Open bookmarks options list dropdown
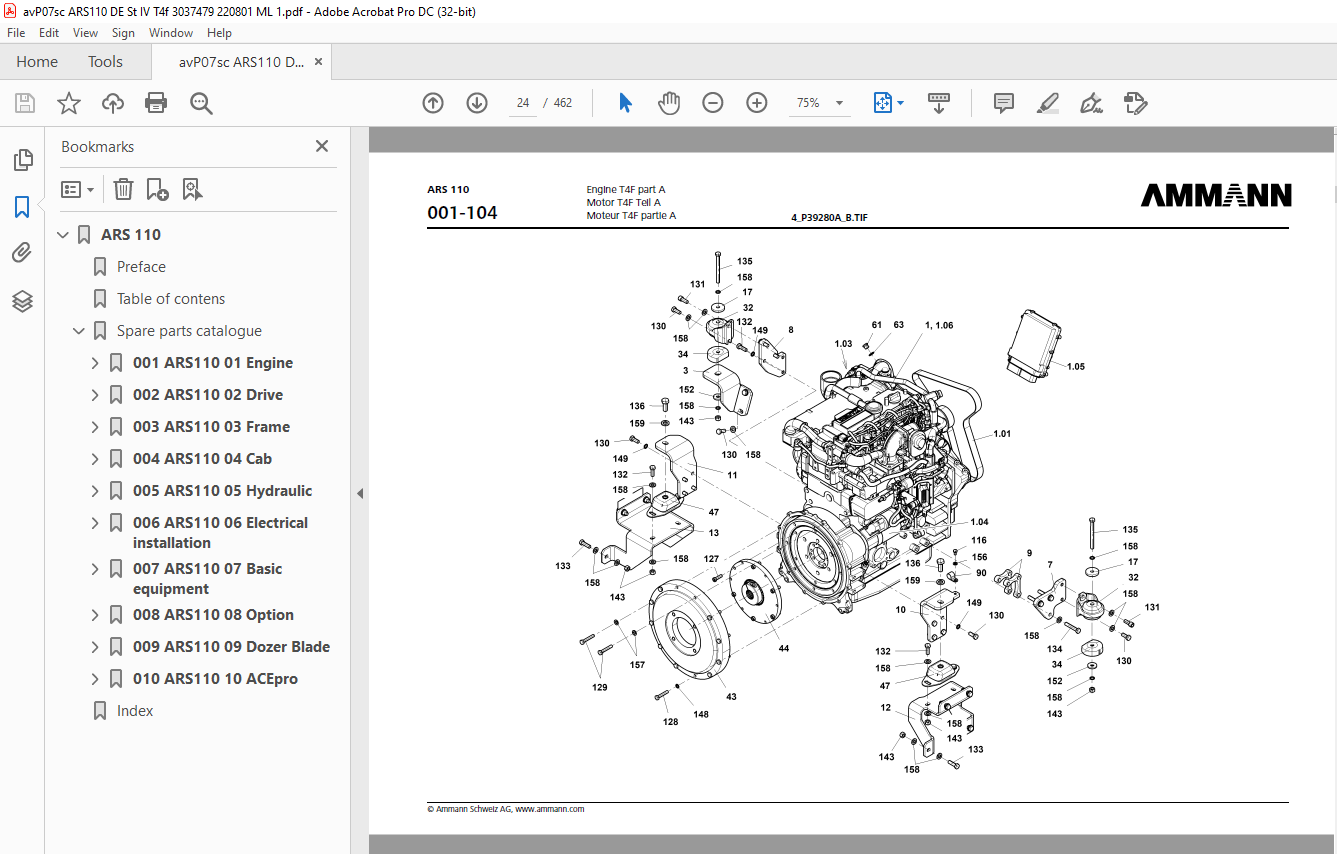The image size is (1337, 854). (x=78, y=189)
